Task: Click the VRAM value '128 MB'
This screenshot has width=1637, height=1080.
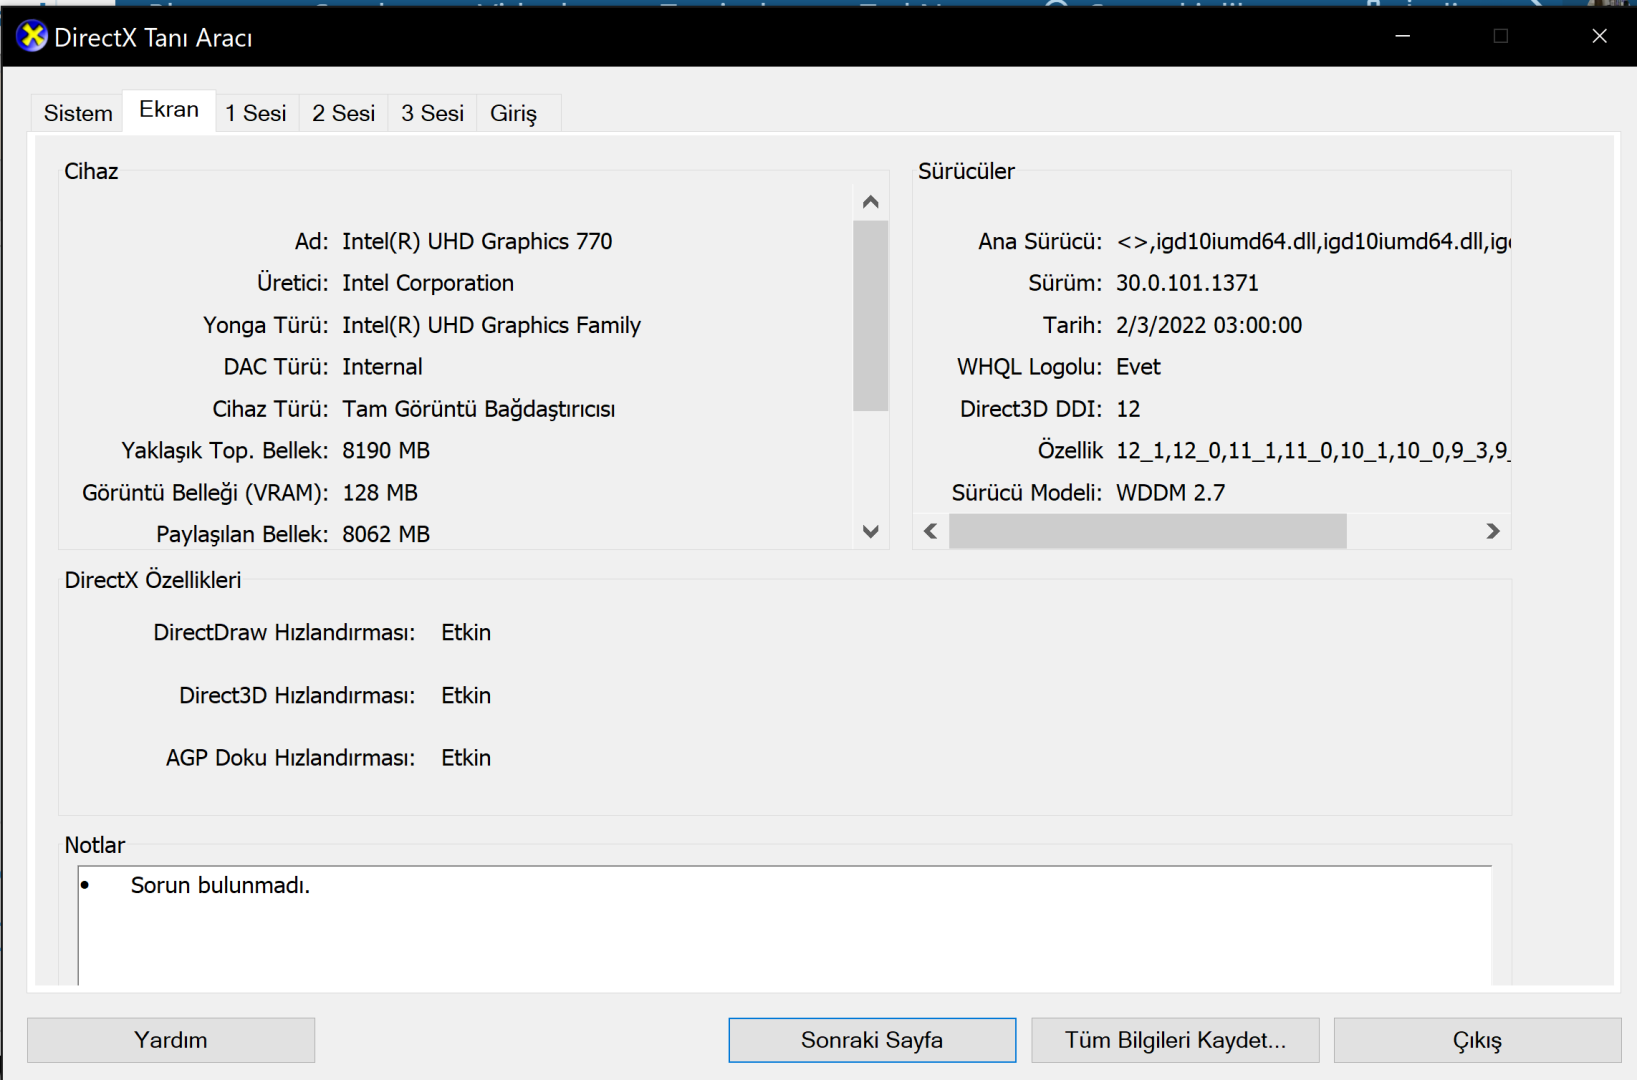Action: click(x=380, y=493)
